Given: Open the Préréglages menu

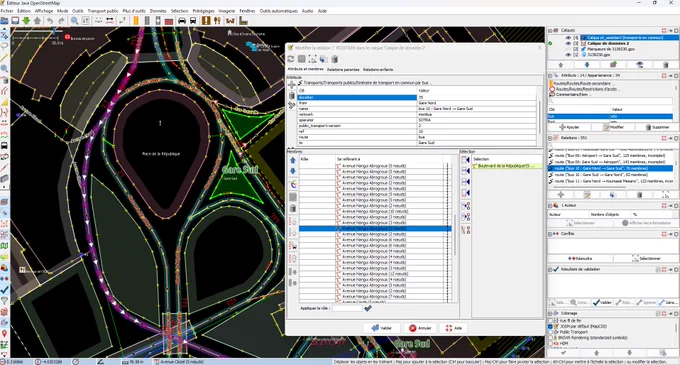Looking at the screenshot, I should (203, 11).
